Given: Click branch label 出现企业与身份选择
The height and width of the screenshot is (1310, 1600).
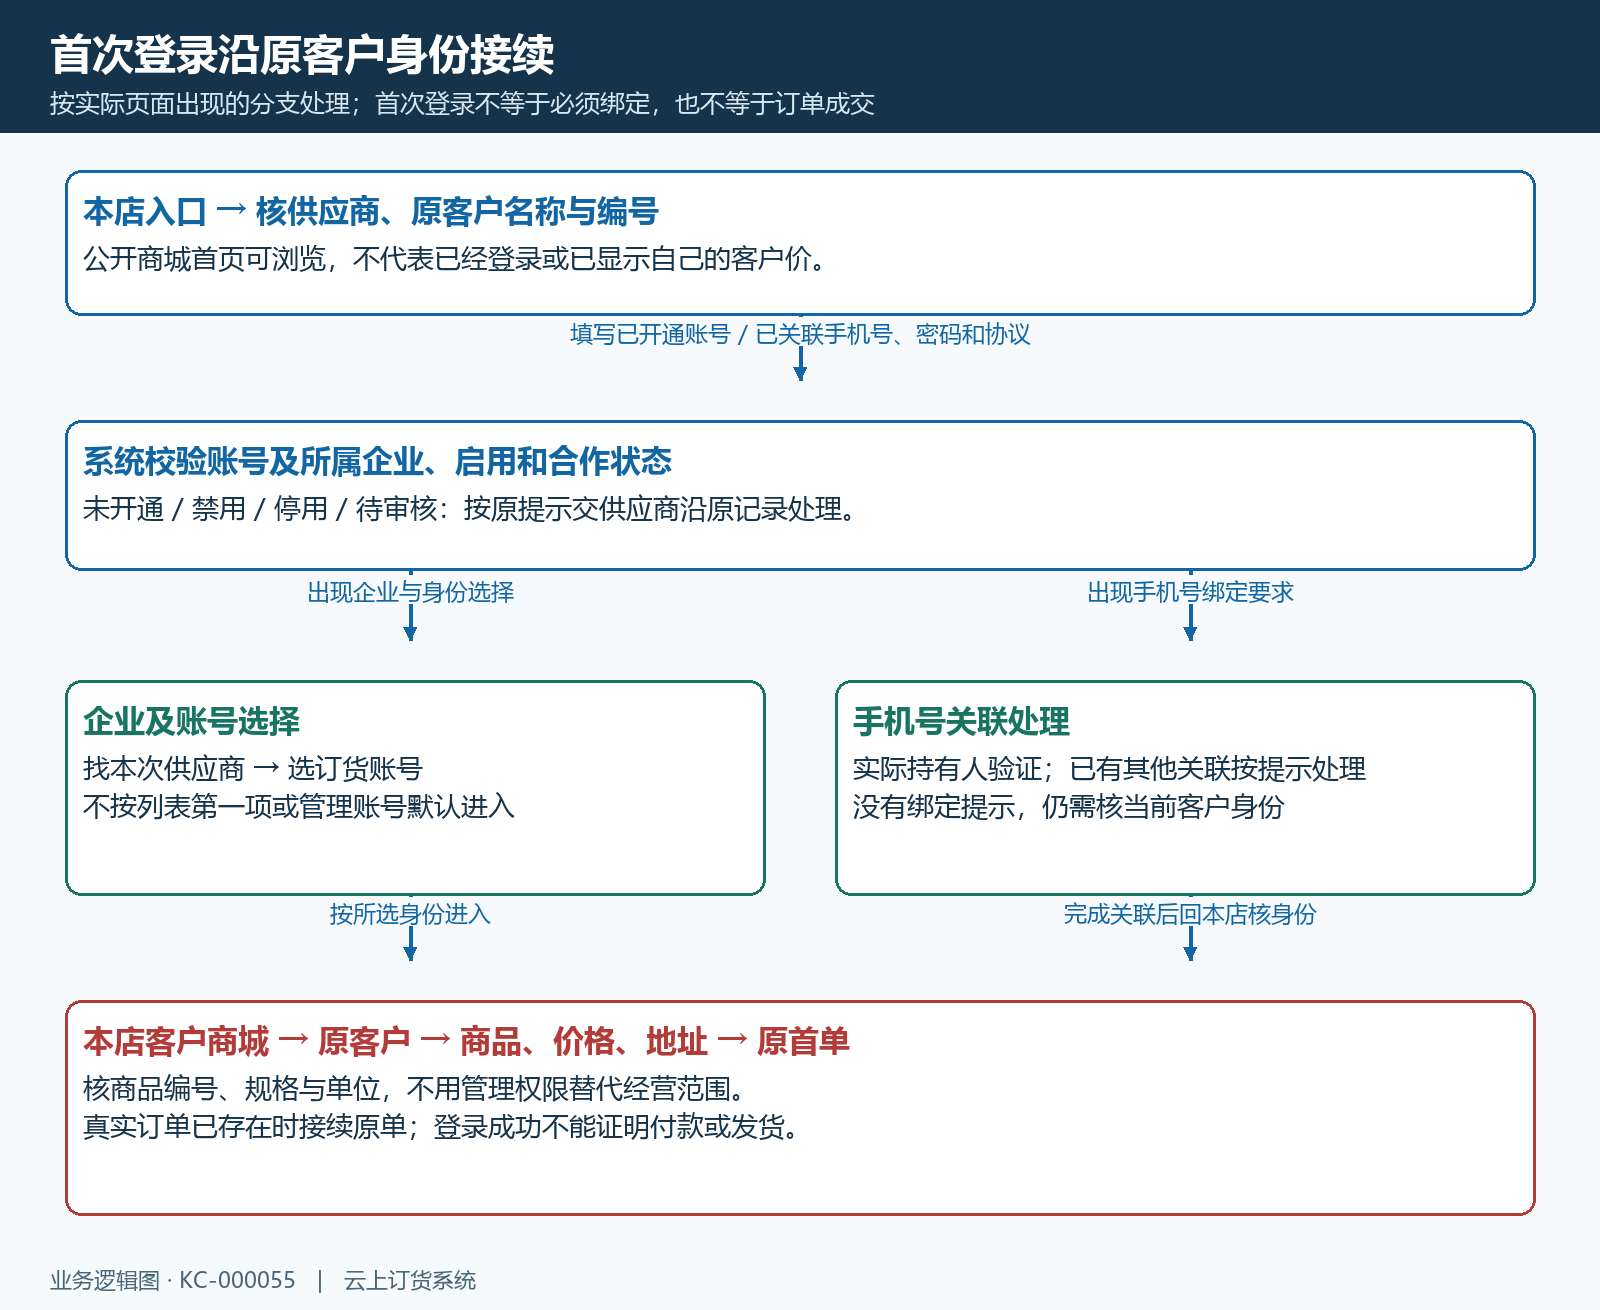Looking at the screenshot, I should (x=410, y=592).
